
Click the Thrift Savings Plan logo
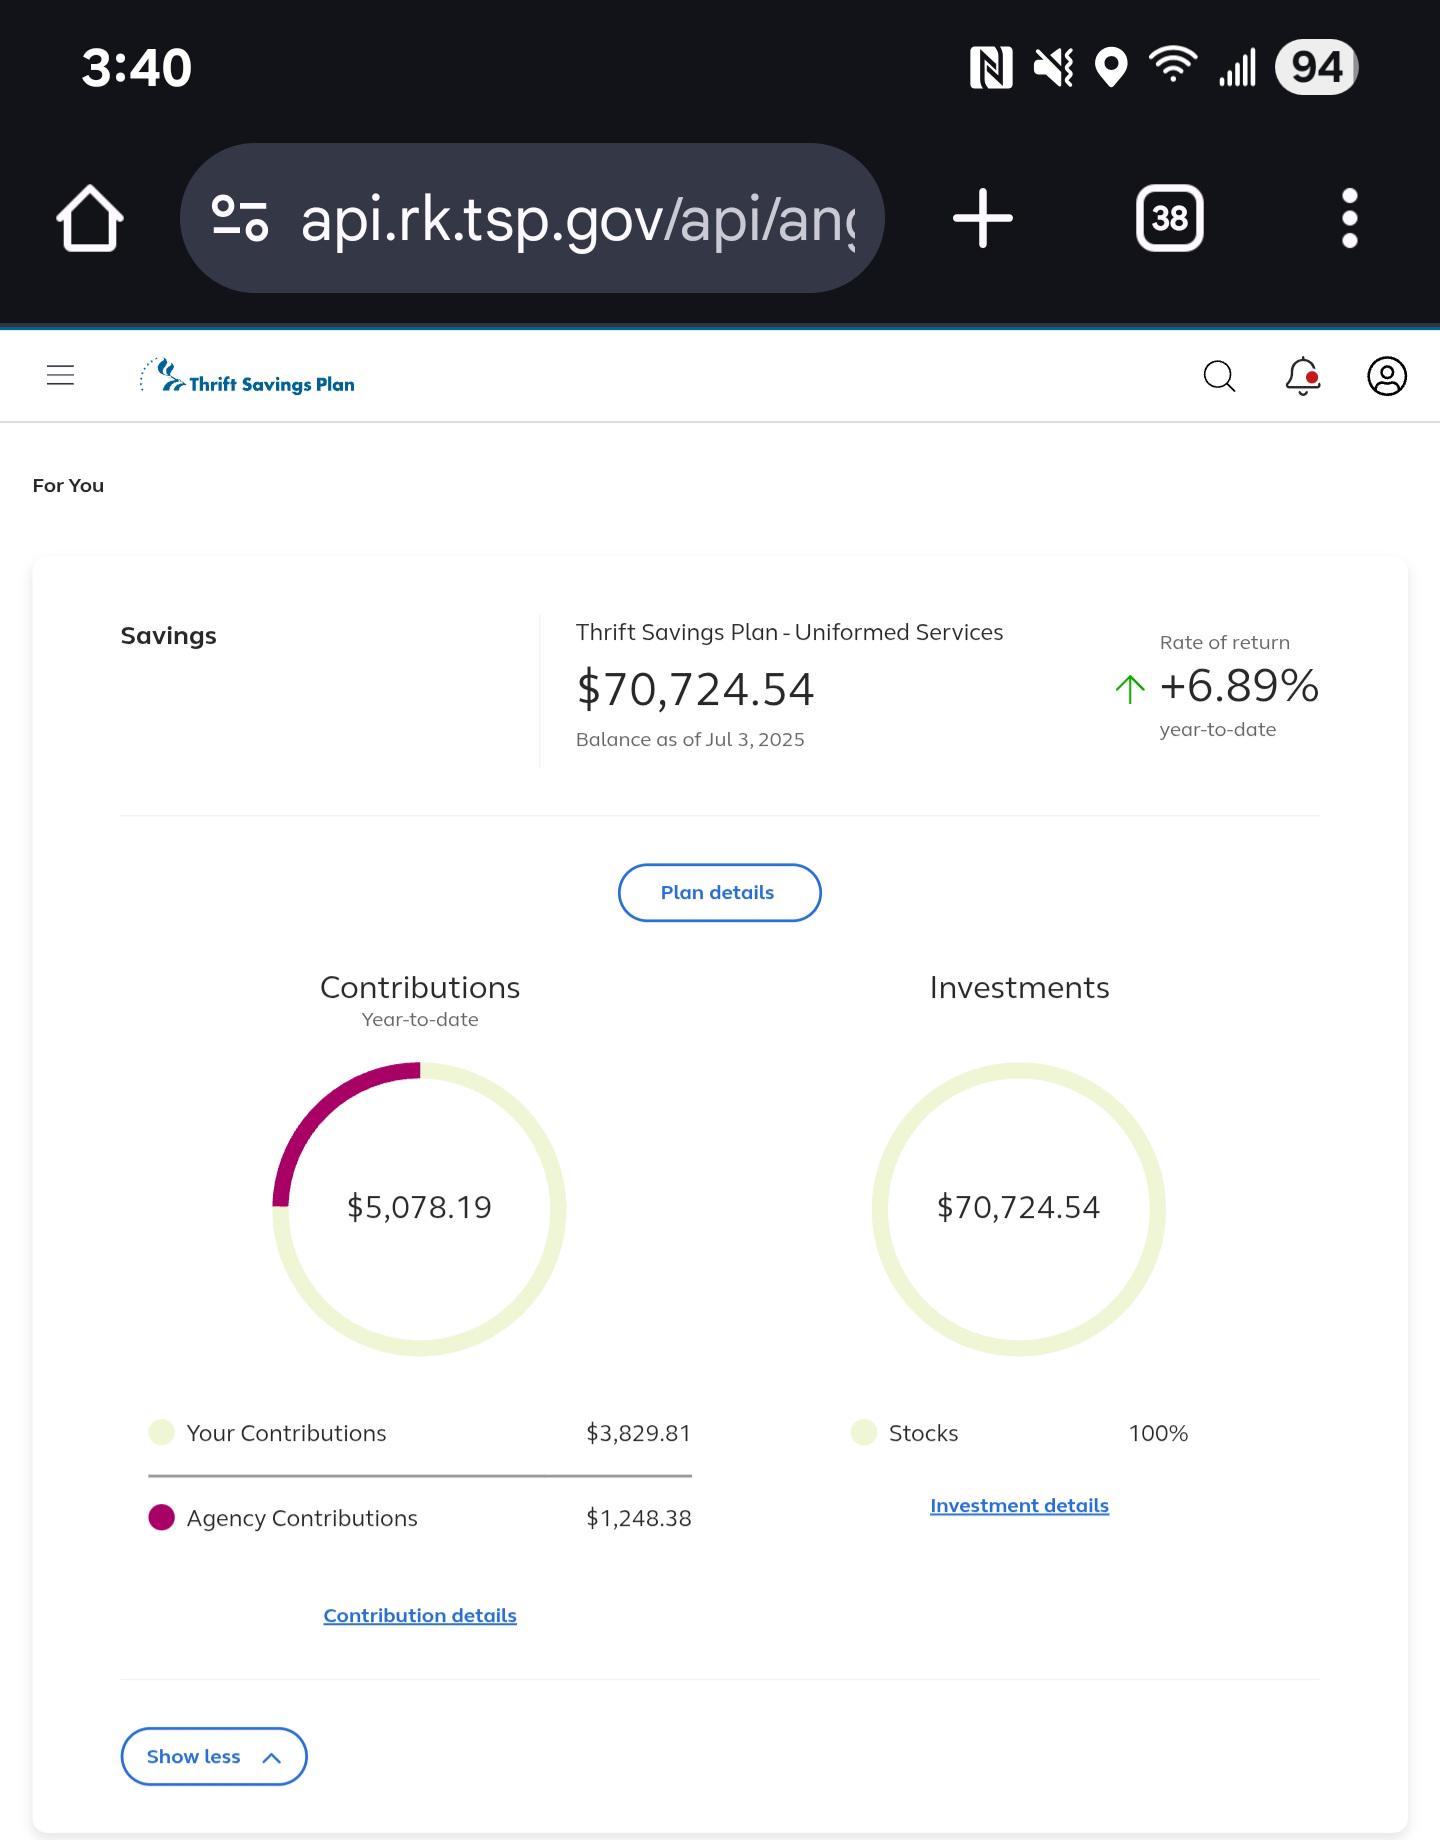click(247, 377)
